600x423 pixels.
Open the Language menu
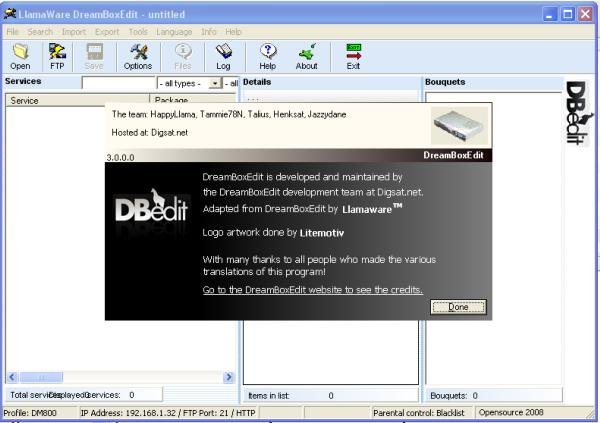[x=174, y=32]
